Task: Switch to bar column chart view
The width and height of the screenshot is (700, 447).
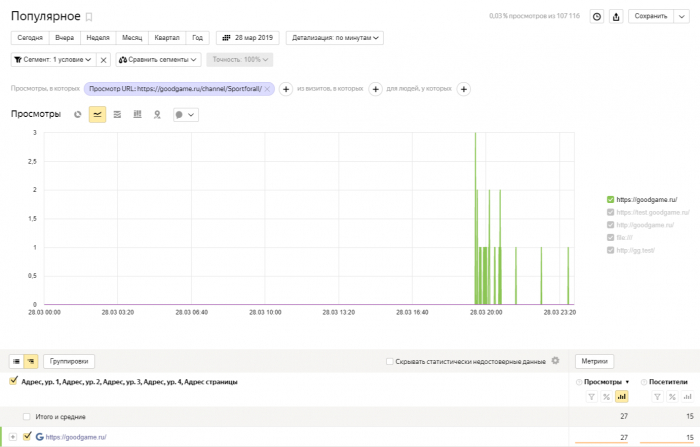Action: click(x=138, y=114)
